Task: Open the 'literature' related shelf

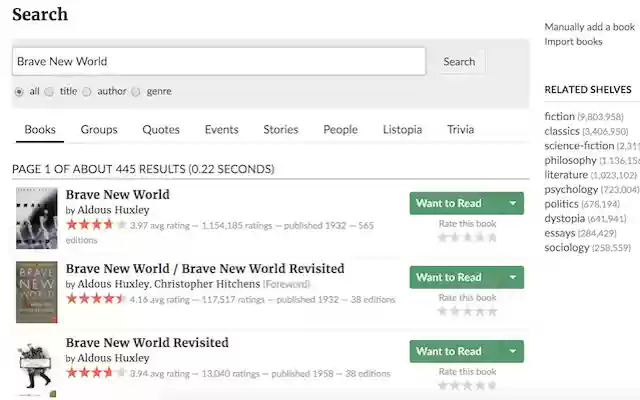Action: click(x=566, y=175)
